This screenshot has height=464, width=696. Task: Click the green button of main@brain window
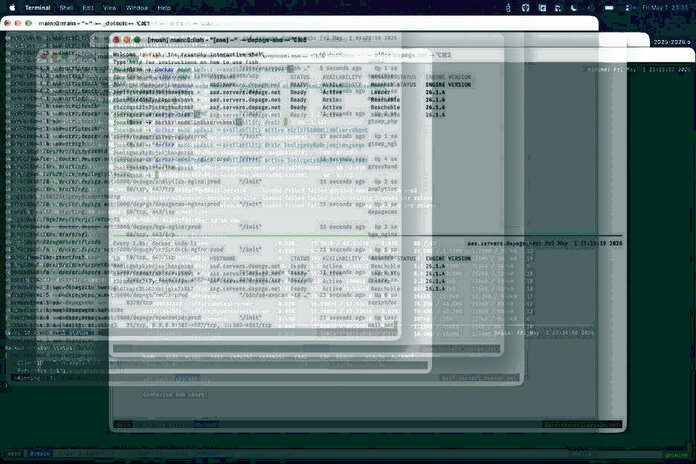point(29,23)
